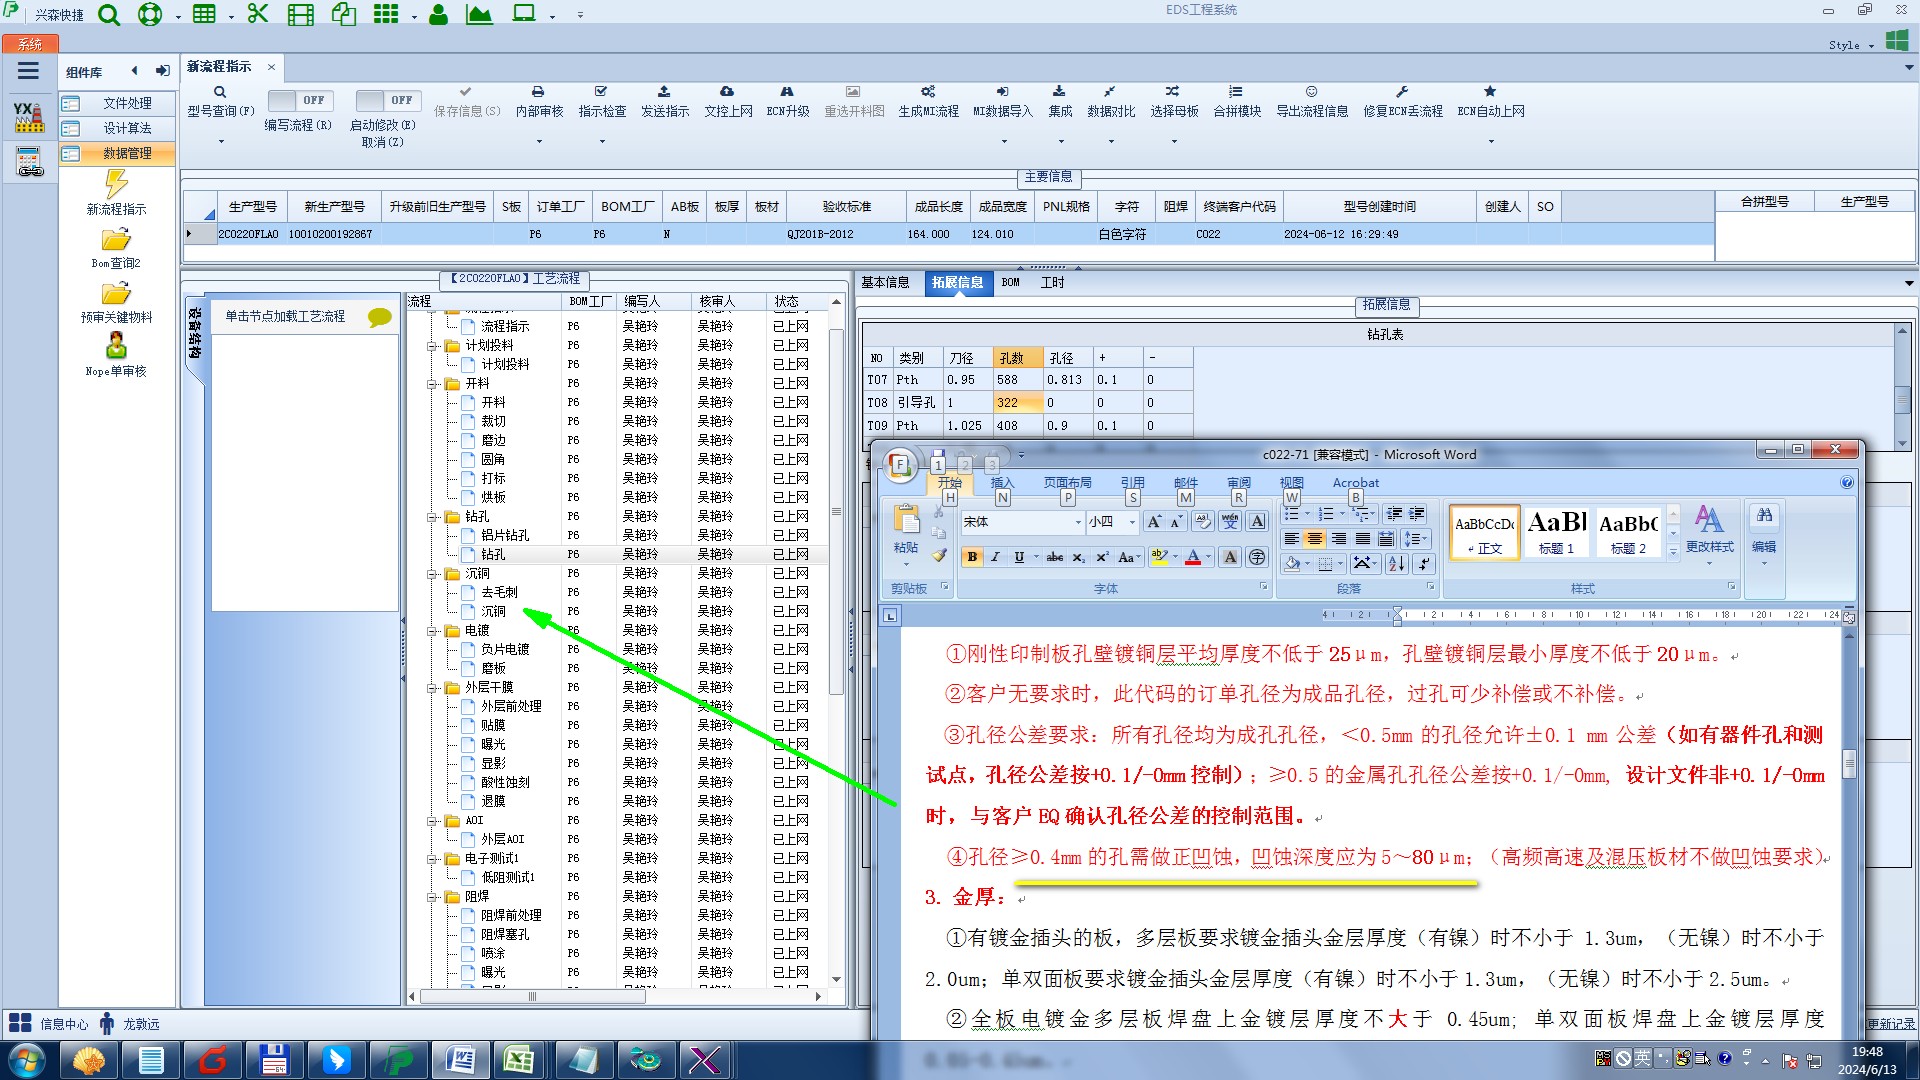Open the Word font name dropdown
Screen dimensions: 1920x1080
[x=1078, y=522]
